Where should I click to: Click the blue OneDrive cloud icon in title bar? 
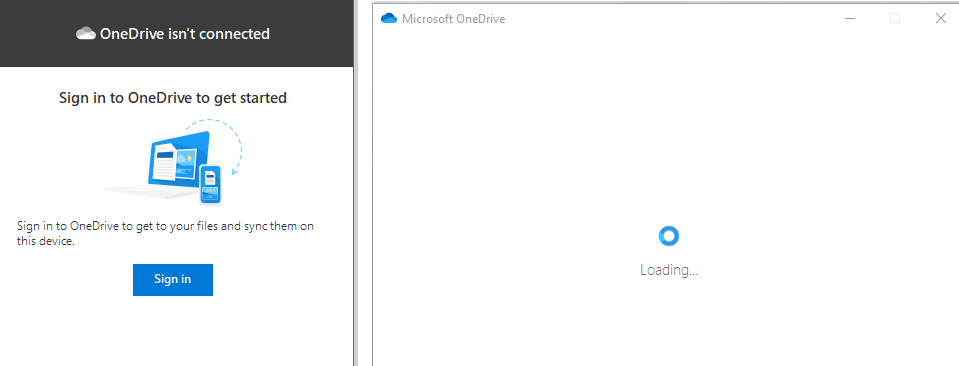389,18
